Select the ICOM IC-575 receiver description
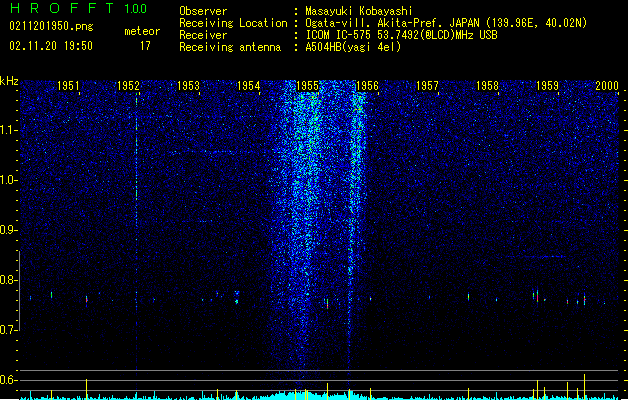This screenshot has width=629, height=400. 401,35
